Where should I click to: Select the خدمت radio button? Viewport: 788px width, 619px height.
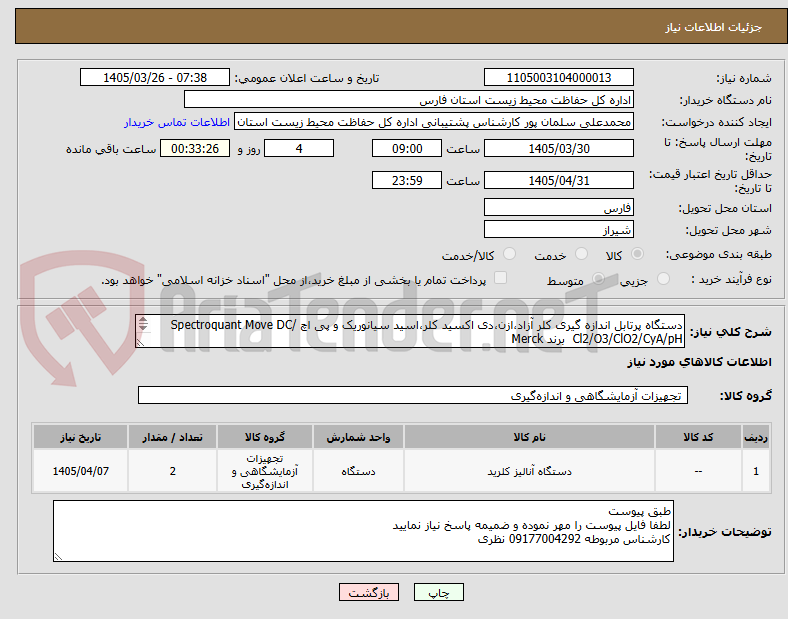click(581, 254)
